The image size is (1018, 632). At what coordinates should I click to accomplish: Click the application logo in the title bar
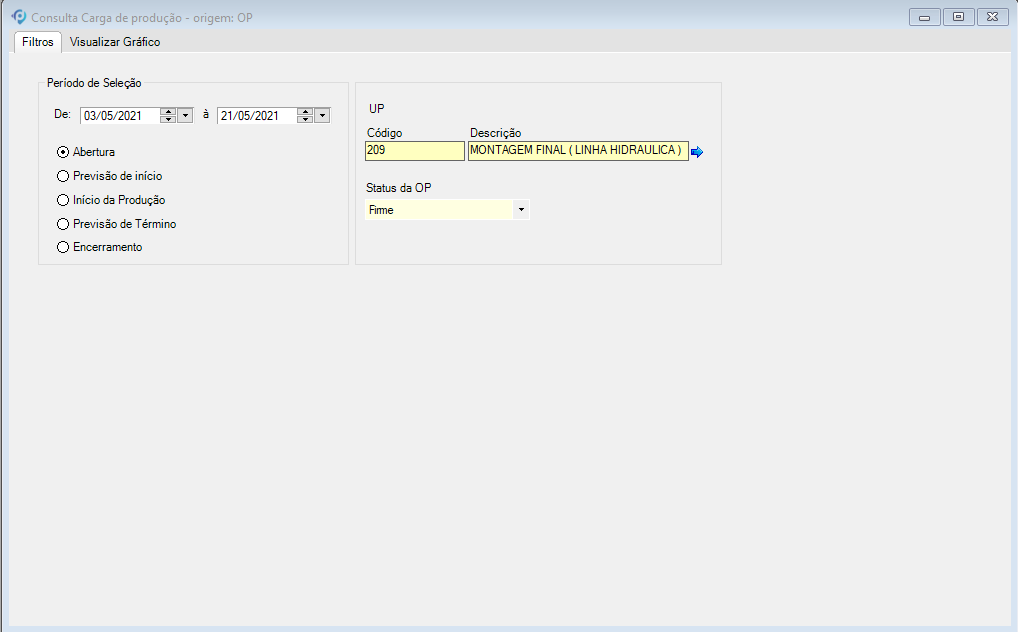point(18,17)
